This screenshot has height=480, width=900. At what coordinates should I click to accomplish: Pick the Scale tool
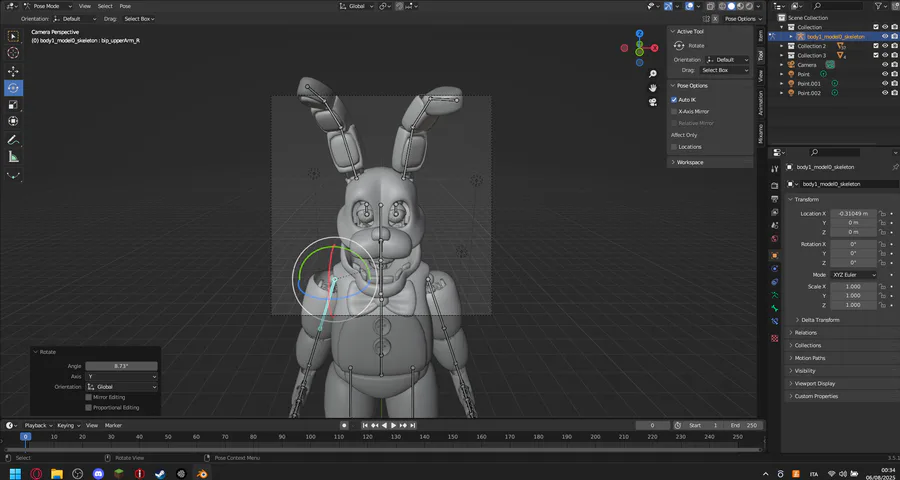(x=14, y=104)
